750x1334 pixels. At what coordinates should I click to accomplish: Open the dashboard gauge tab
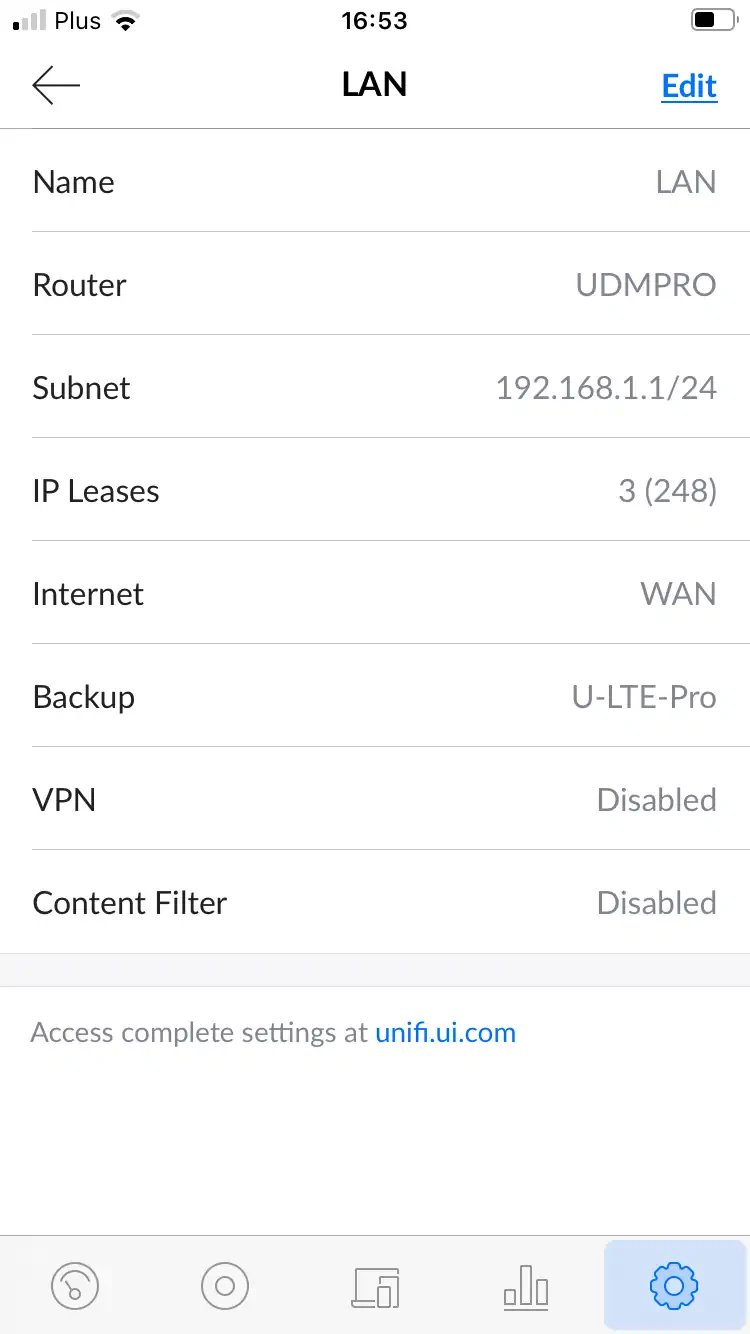[x=75, y=1285]
